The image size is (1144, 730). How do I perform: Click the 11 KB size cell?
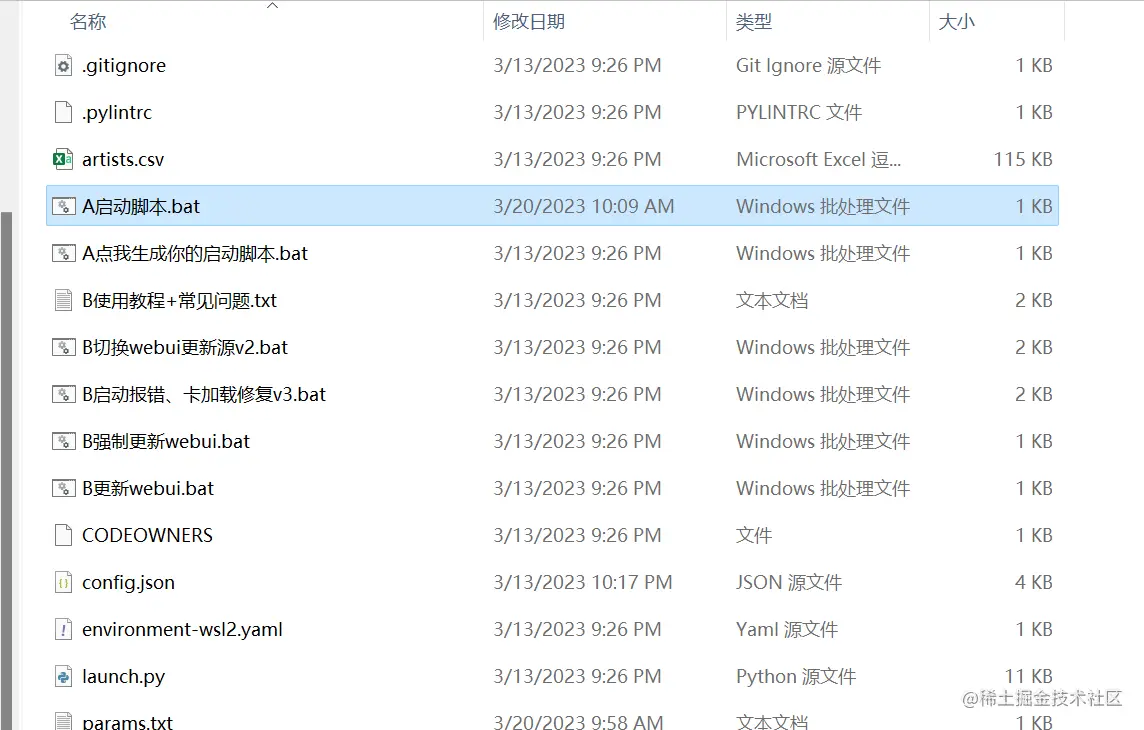(1029, 677)
